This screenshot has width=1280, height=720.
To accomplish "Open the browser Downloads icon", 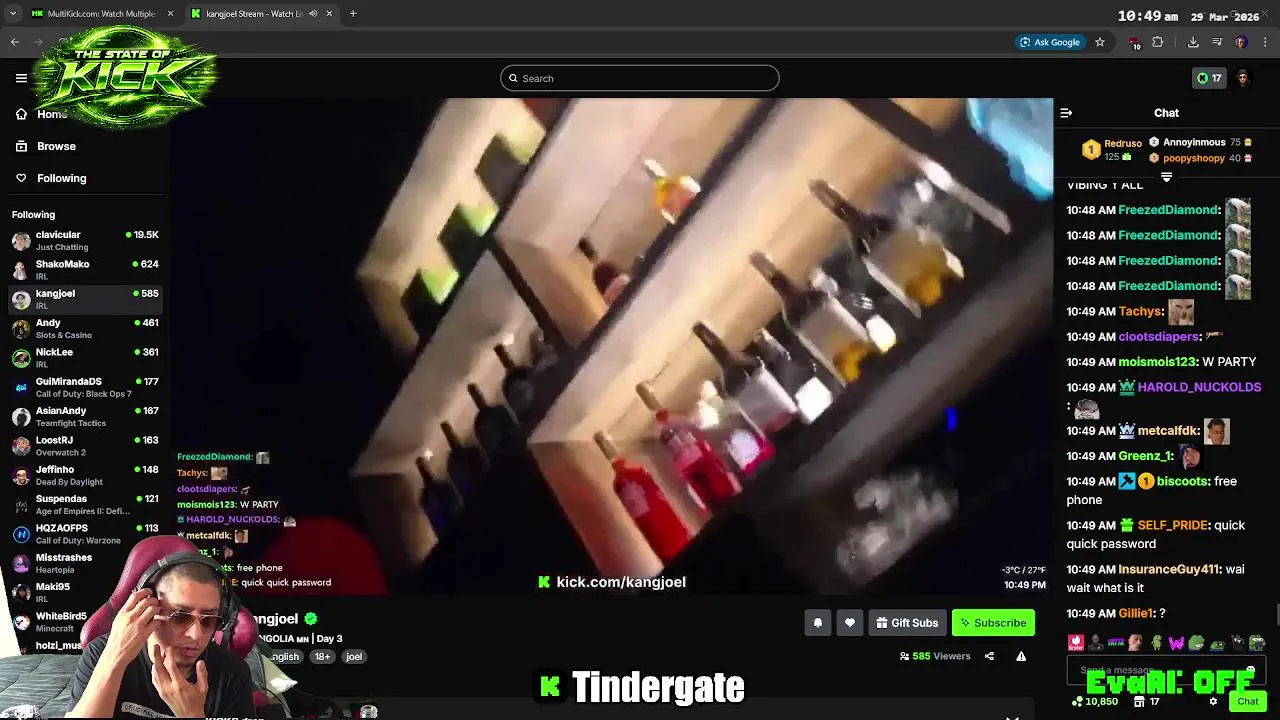I will point(1193,42).
